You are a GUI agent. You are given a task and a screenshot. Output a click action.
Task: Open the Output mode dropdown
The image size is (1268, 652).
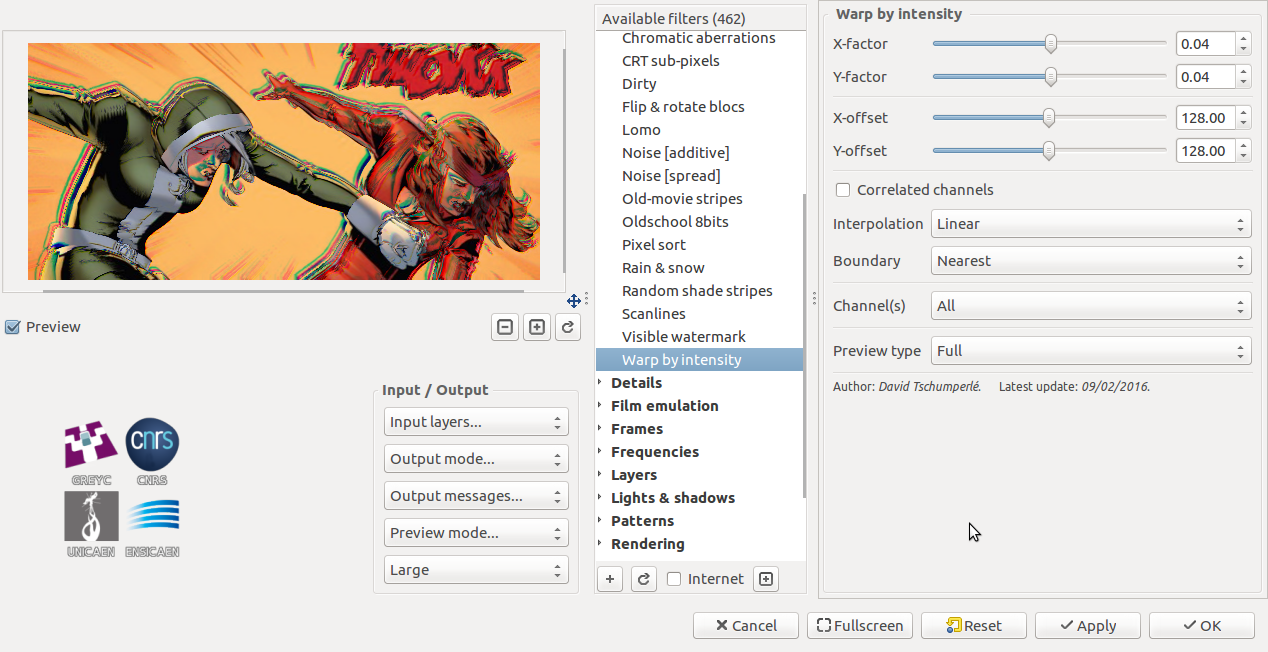pos(476,459)
